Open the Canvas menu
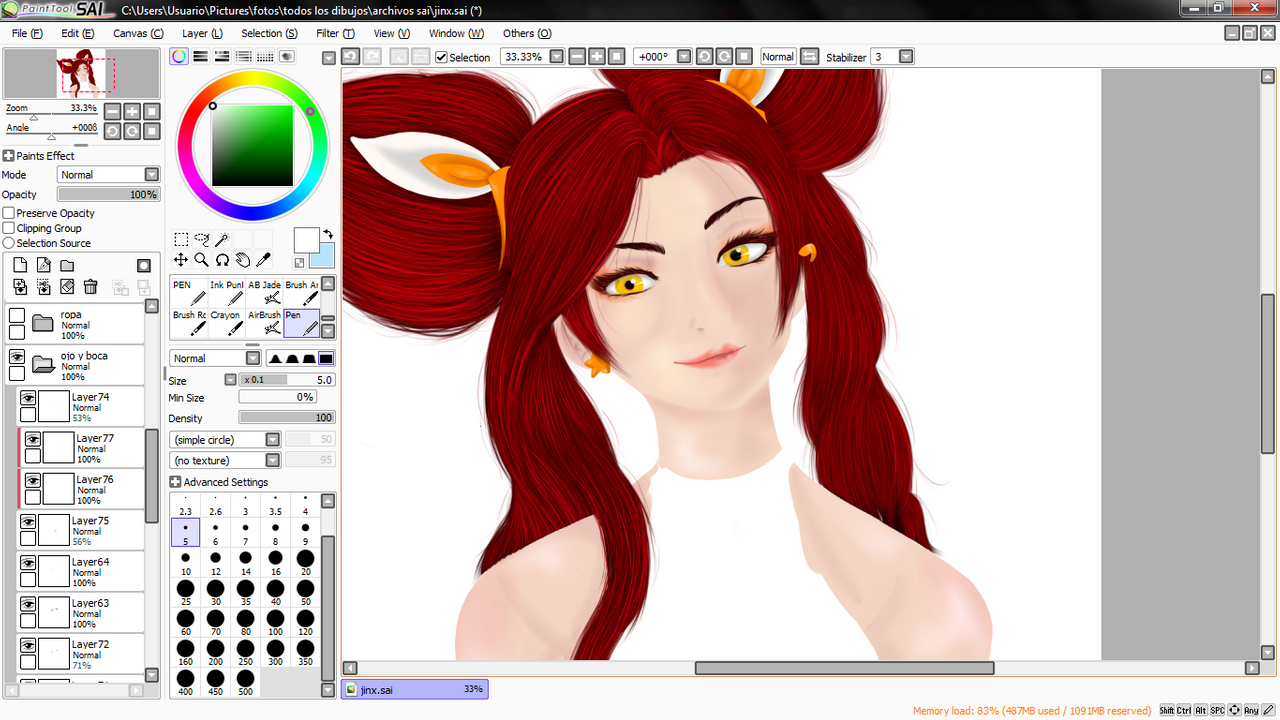This screenshot has height=720, width=1280. pos(138,33)
